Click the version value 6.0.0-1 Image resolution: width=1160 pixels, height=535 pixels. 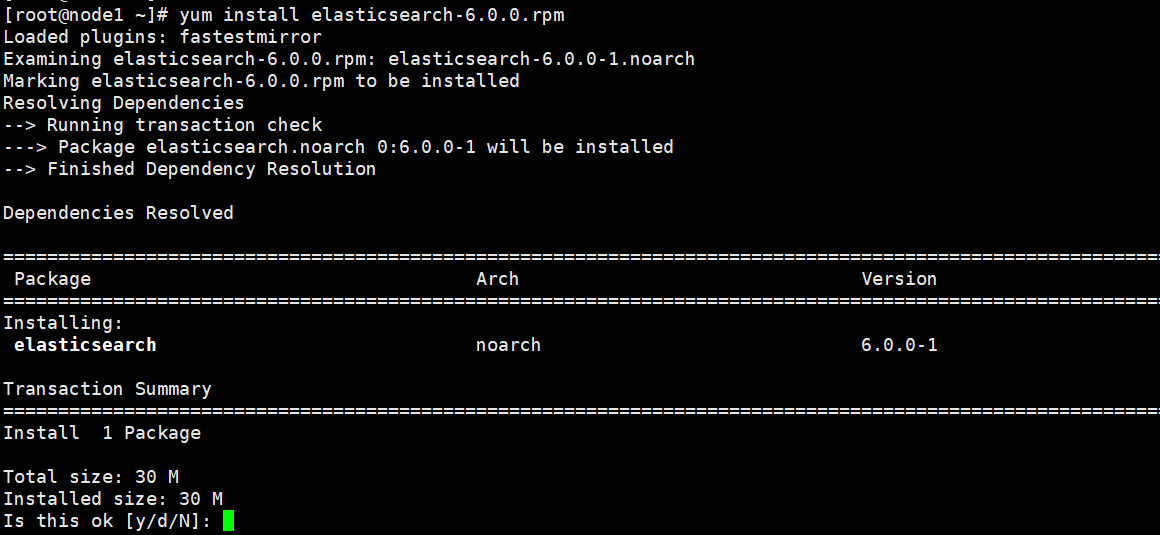[900, 345]
